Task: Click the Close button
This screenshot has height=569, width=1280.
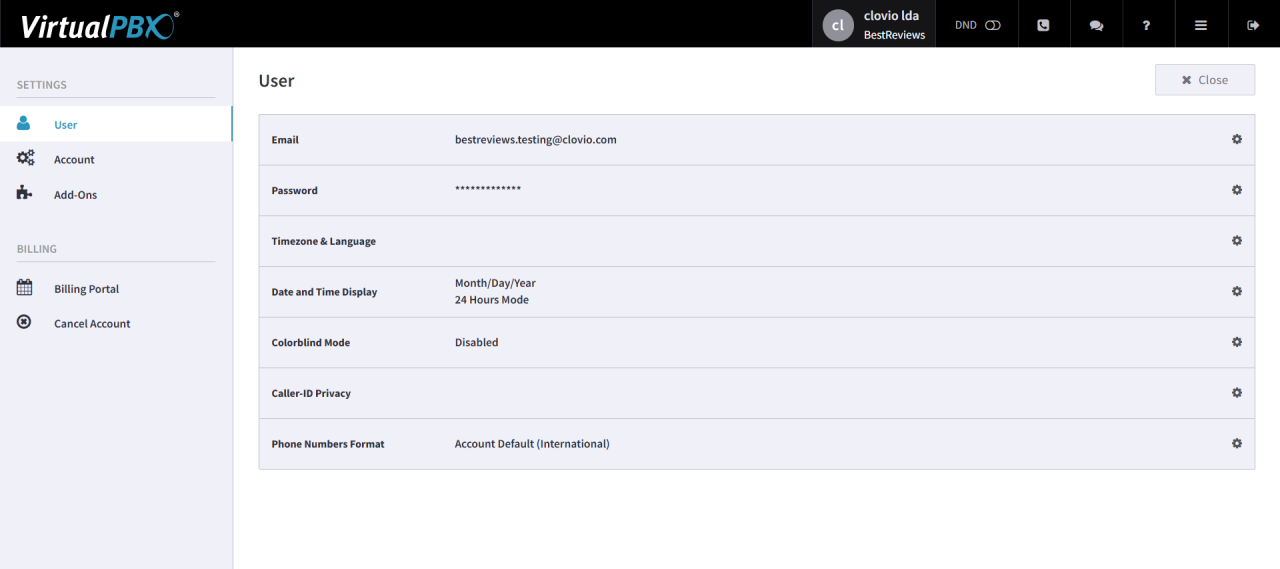Action: [1205, 80]
